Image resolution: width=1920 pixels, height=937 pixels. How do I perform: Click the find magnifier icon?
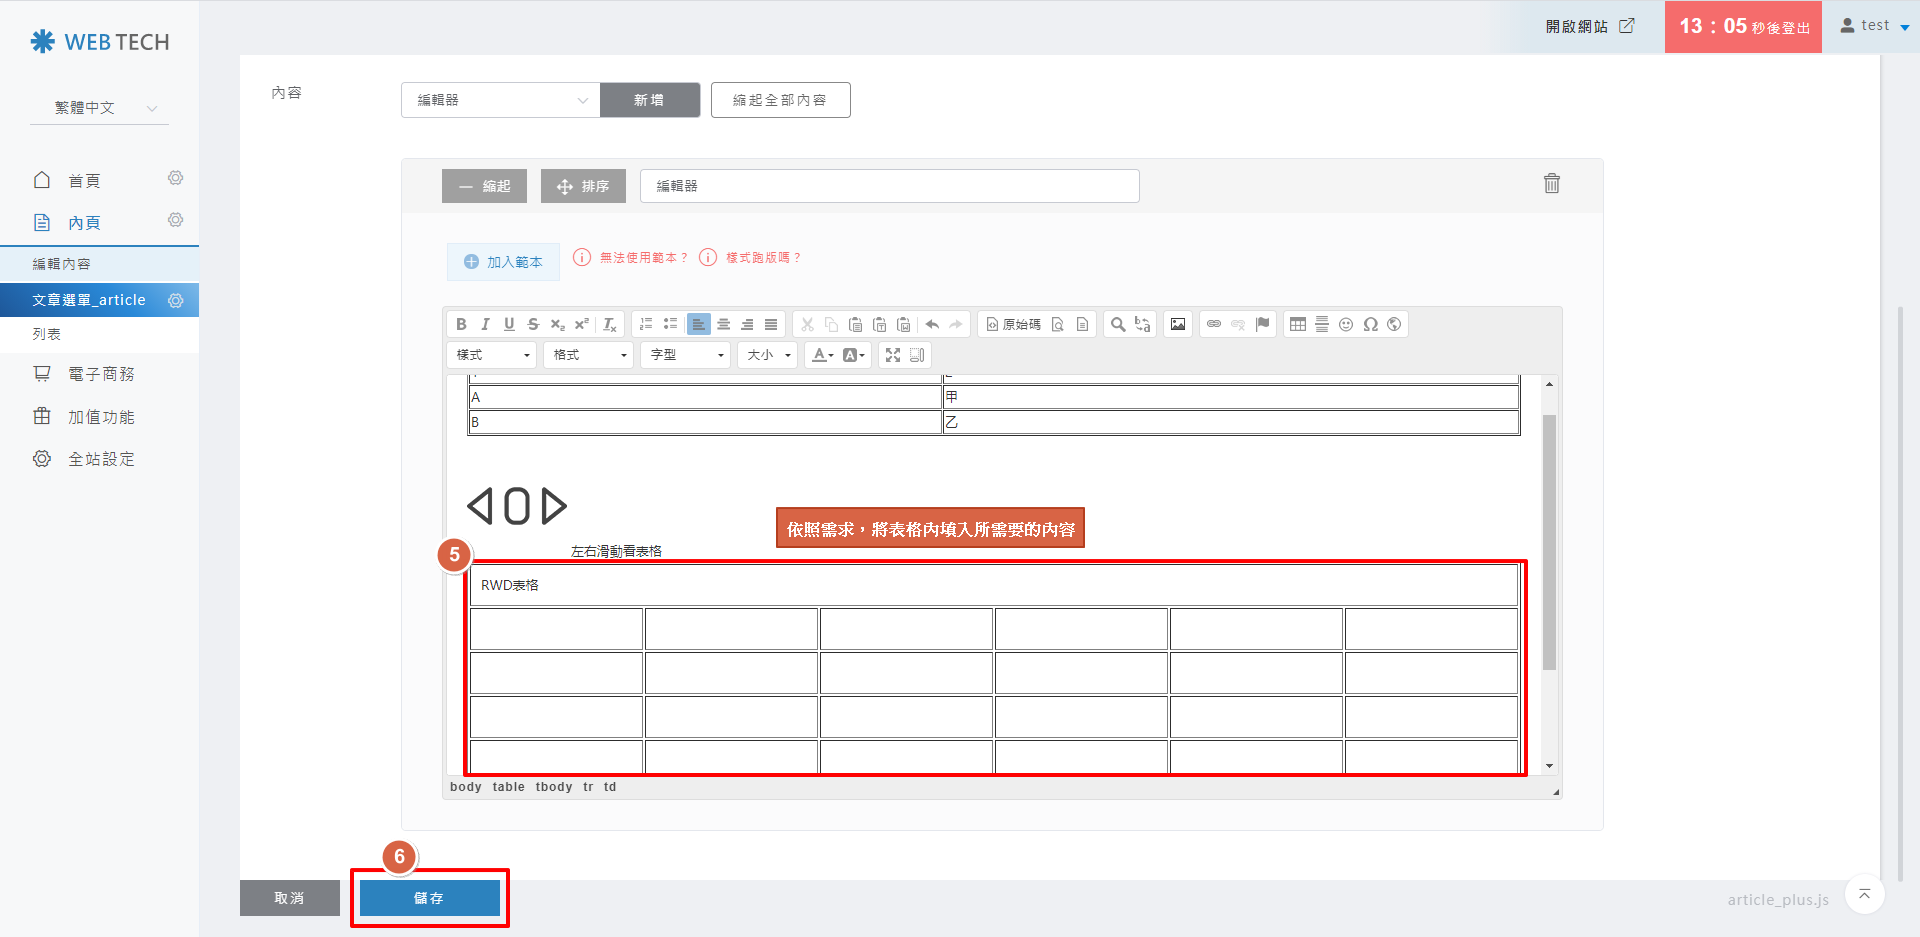click(1118, 324)
